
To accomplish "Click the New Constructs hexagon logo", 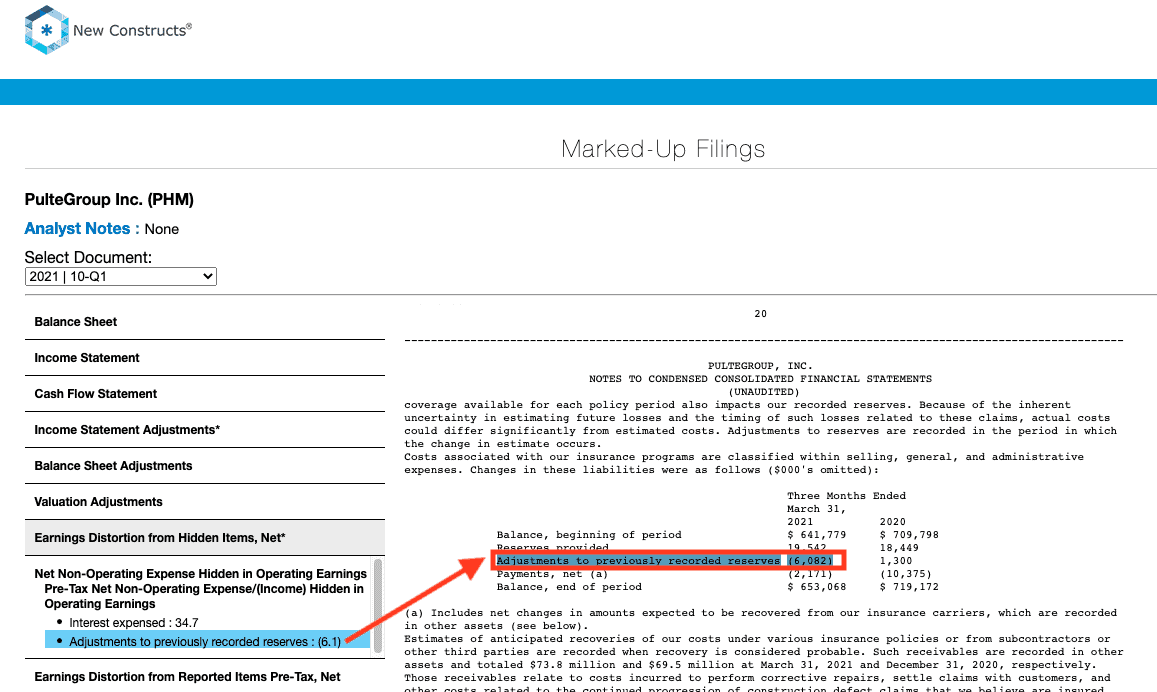I will click(46, 30).
